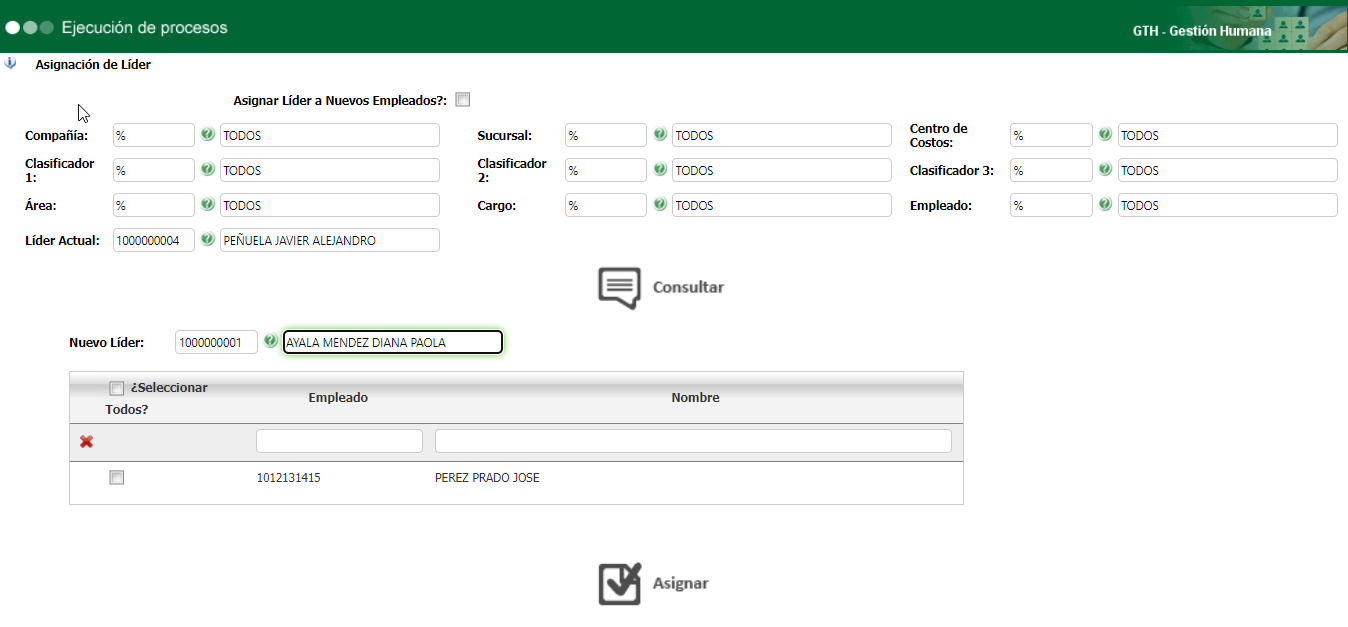Clear table filters with the red X icon
This screenshot has height=627, width=1348.
[87, 442]
